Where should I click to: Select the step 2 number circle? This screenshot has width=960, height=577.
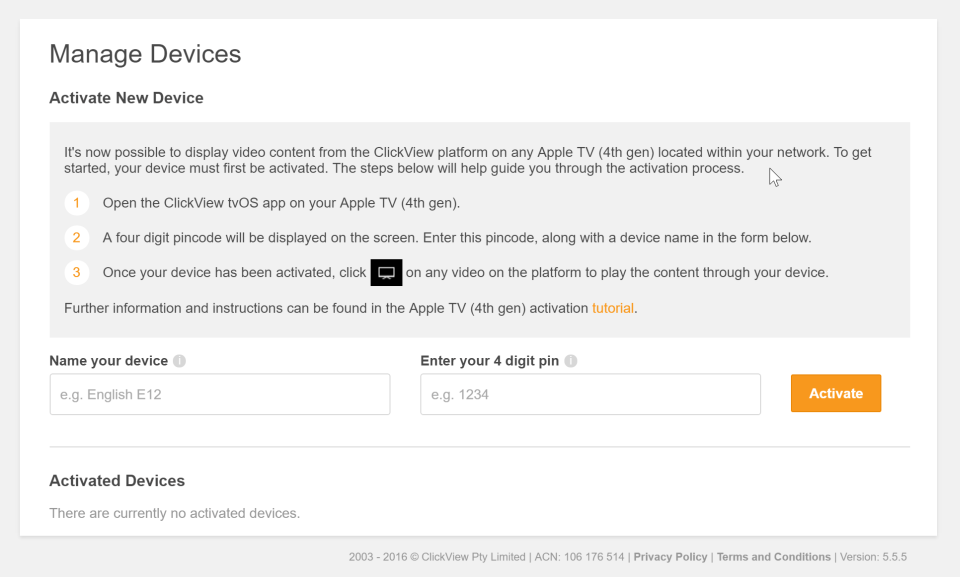pos(76,238)
